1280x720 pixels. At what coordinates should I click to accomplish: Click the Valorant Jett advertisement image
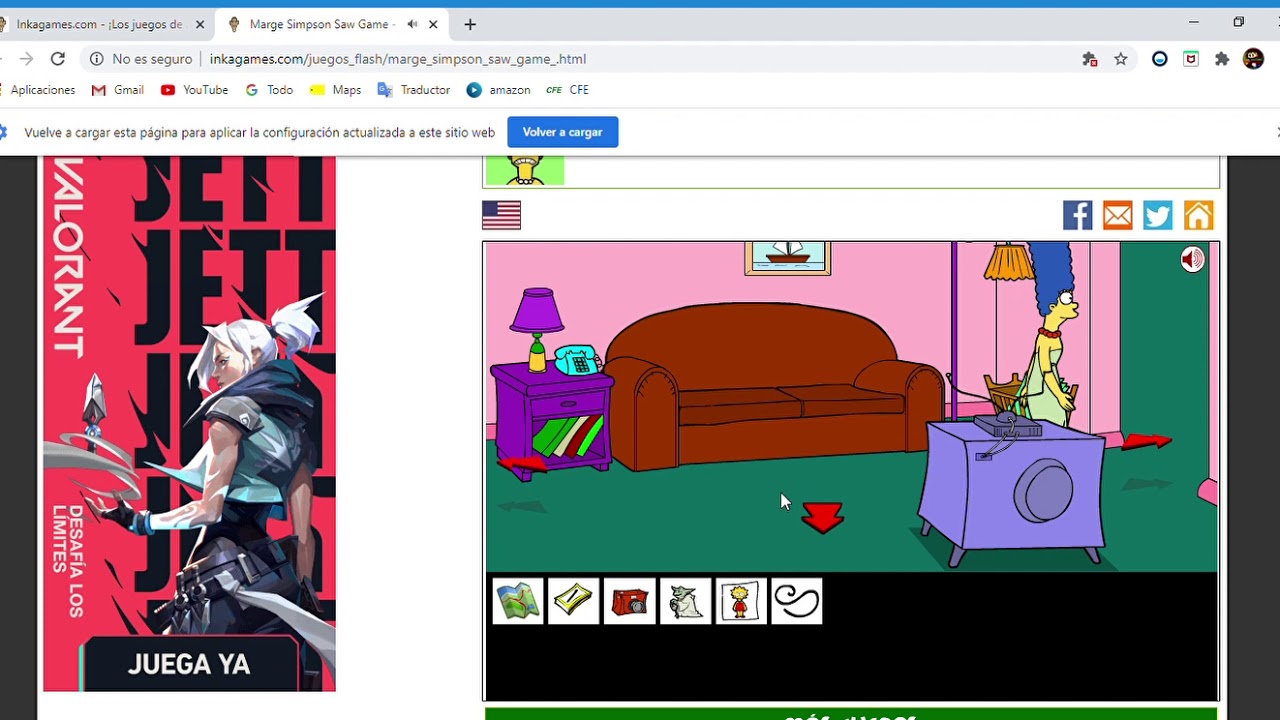[189, 423]
